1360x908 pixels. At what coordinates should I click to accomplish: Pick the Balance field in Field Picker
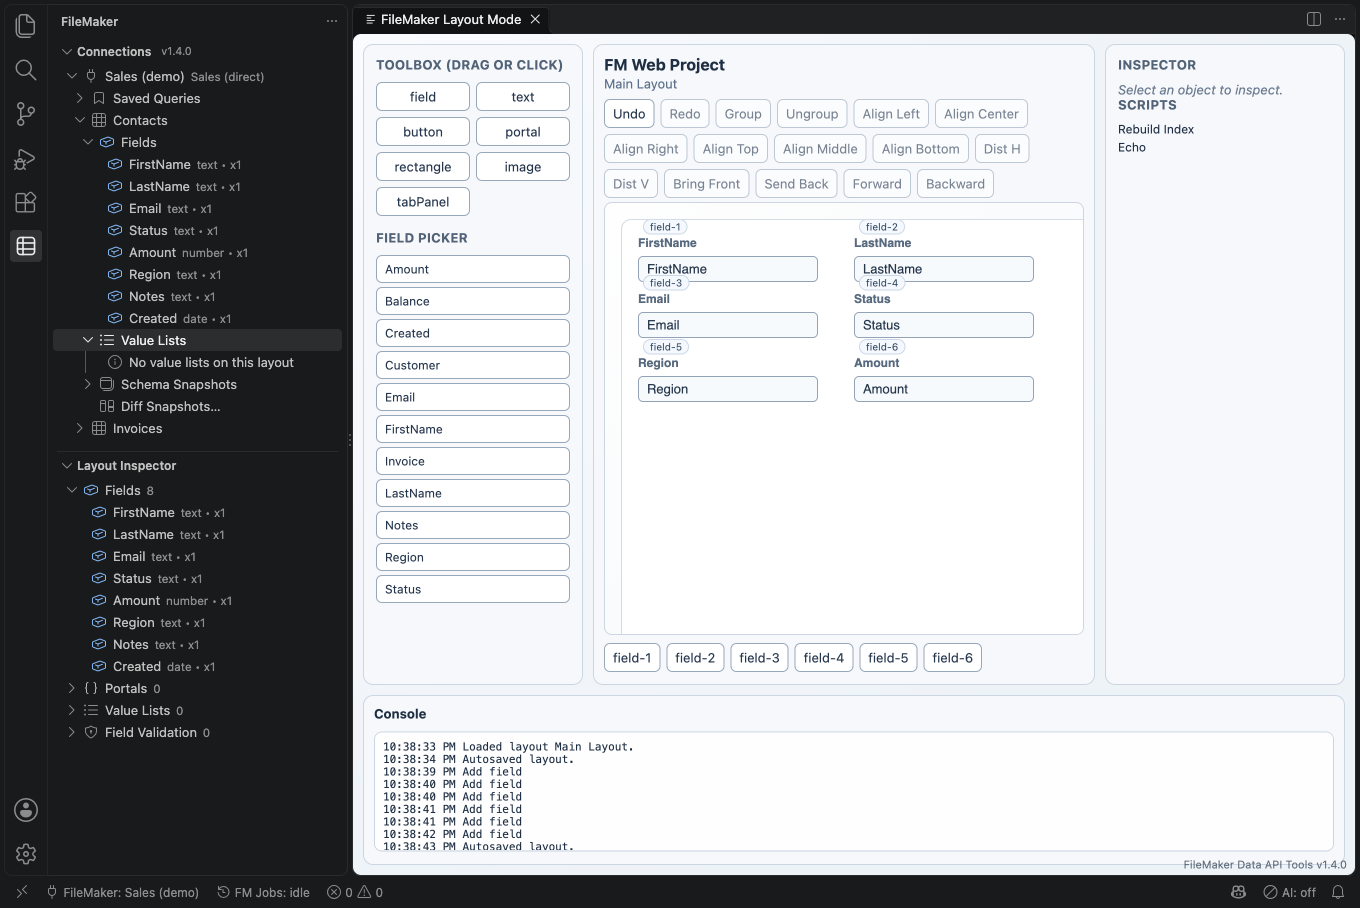click(473, 301)
